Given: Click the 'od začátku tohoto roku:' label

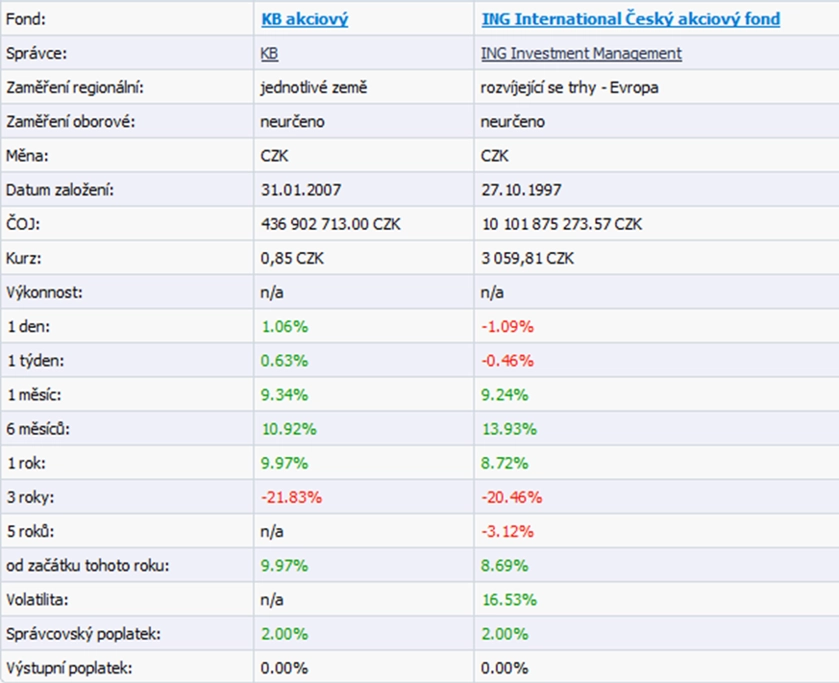Looking at the screenshot, I should (88, 566).
